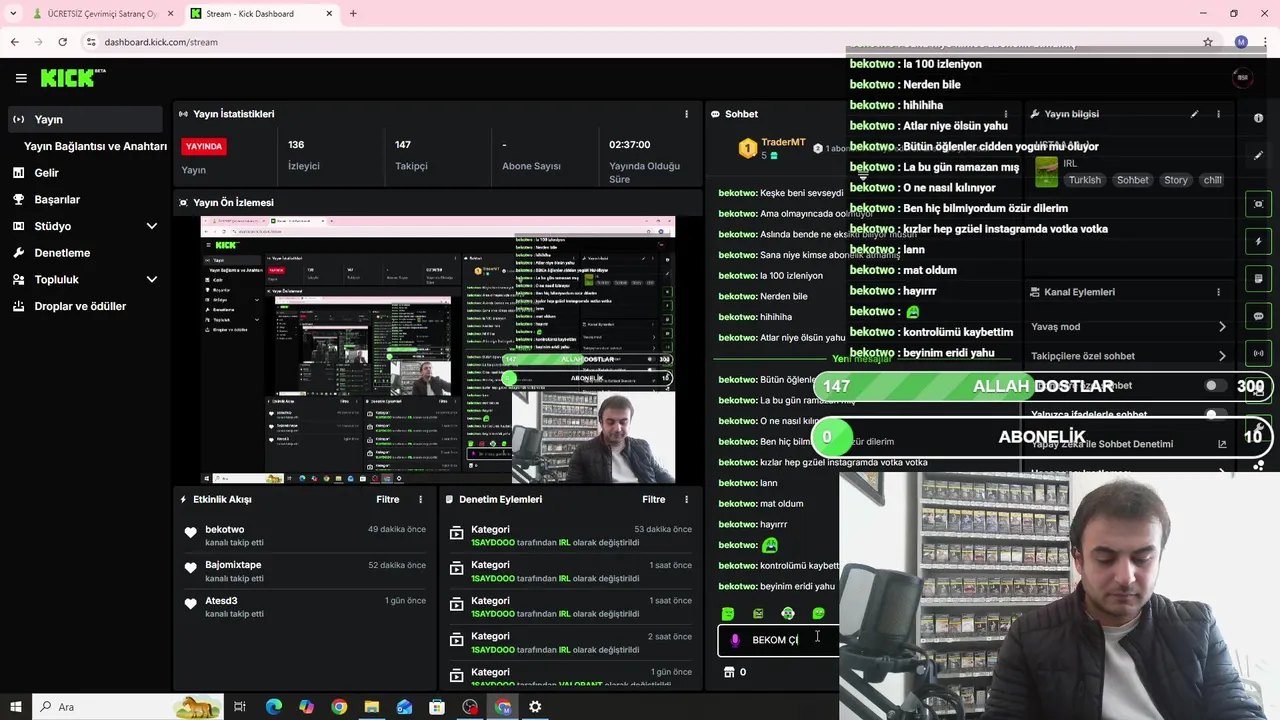Bookmark this page with star icon

pos(1208,42)
